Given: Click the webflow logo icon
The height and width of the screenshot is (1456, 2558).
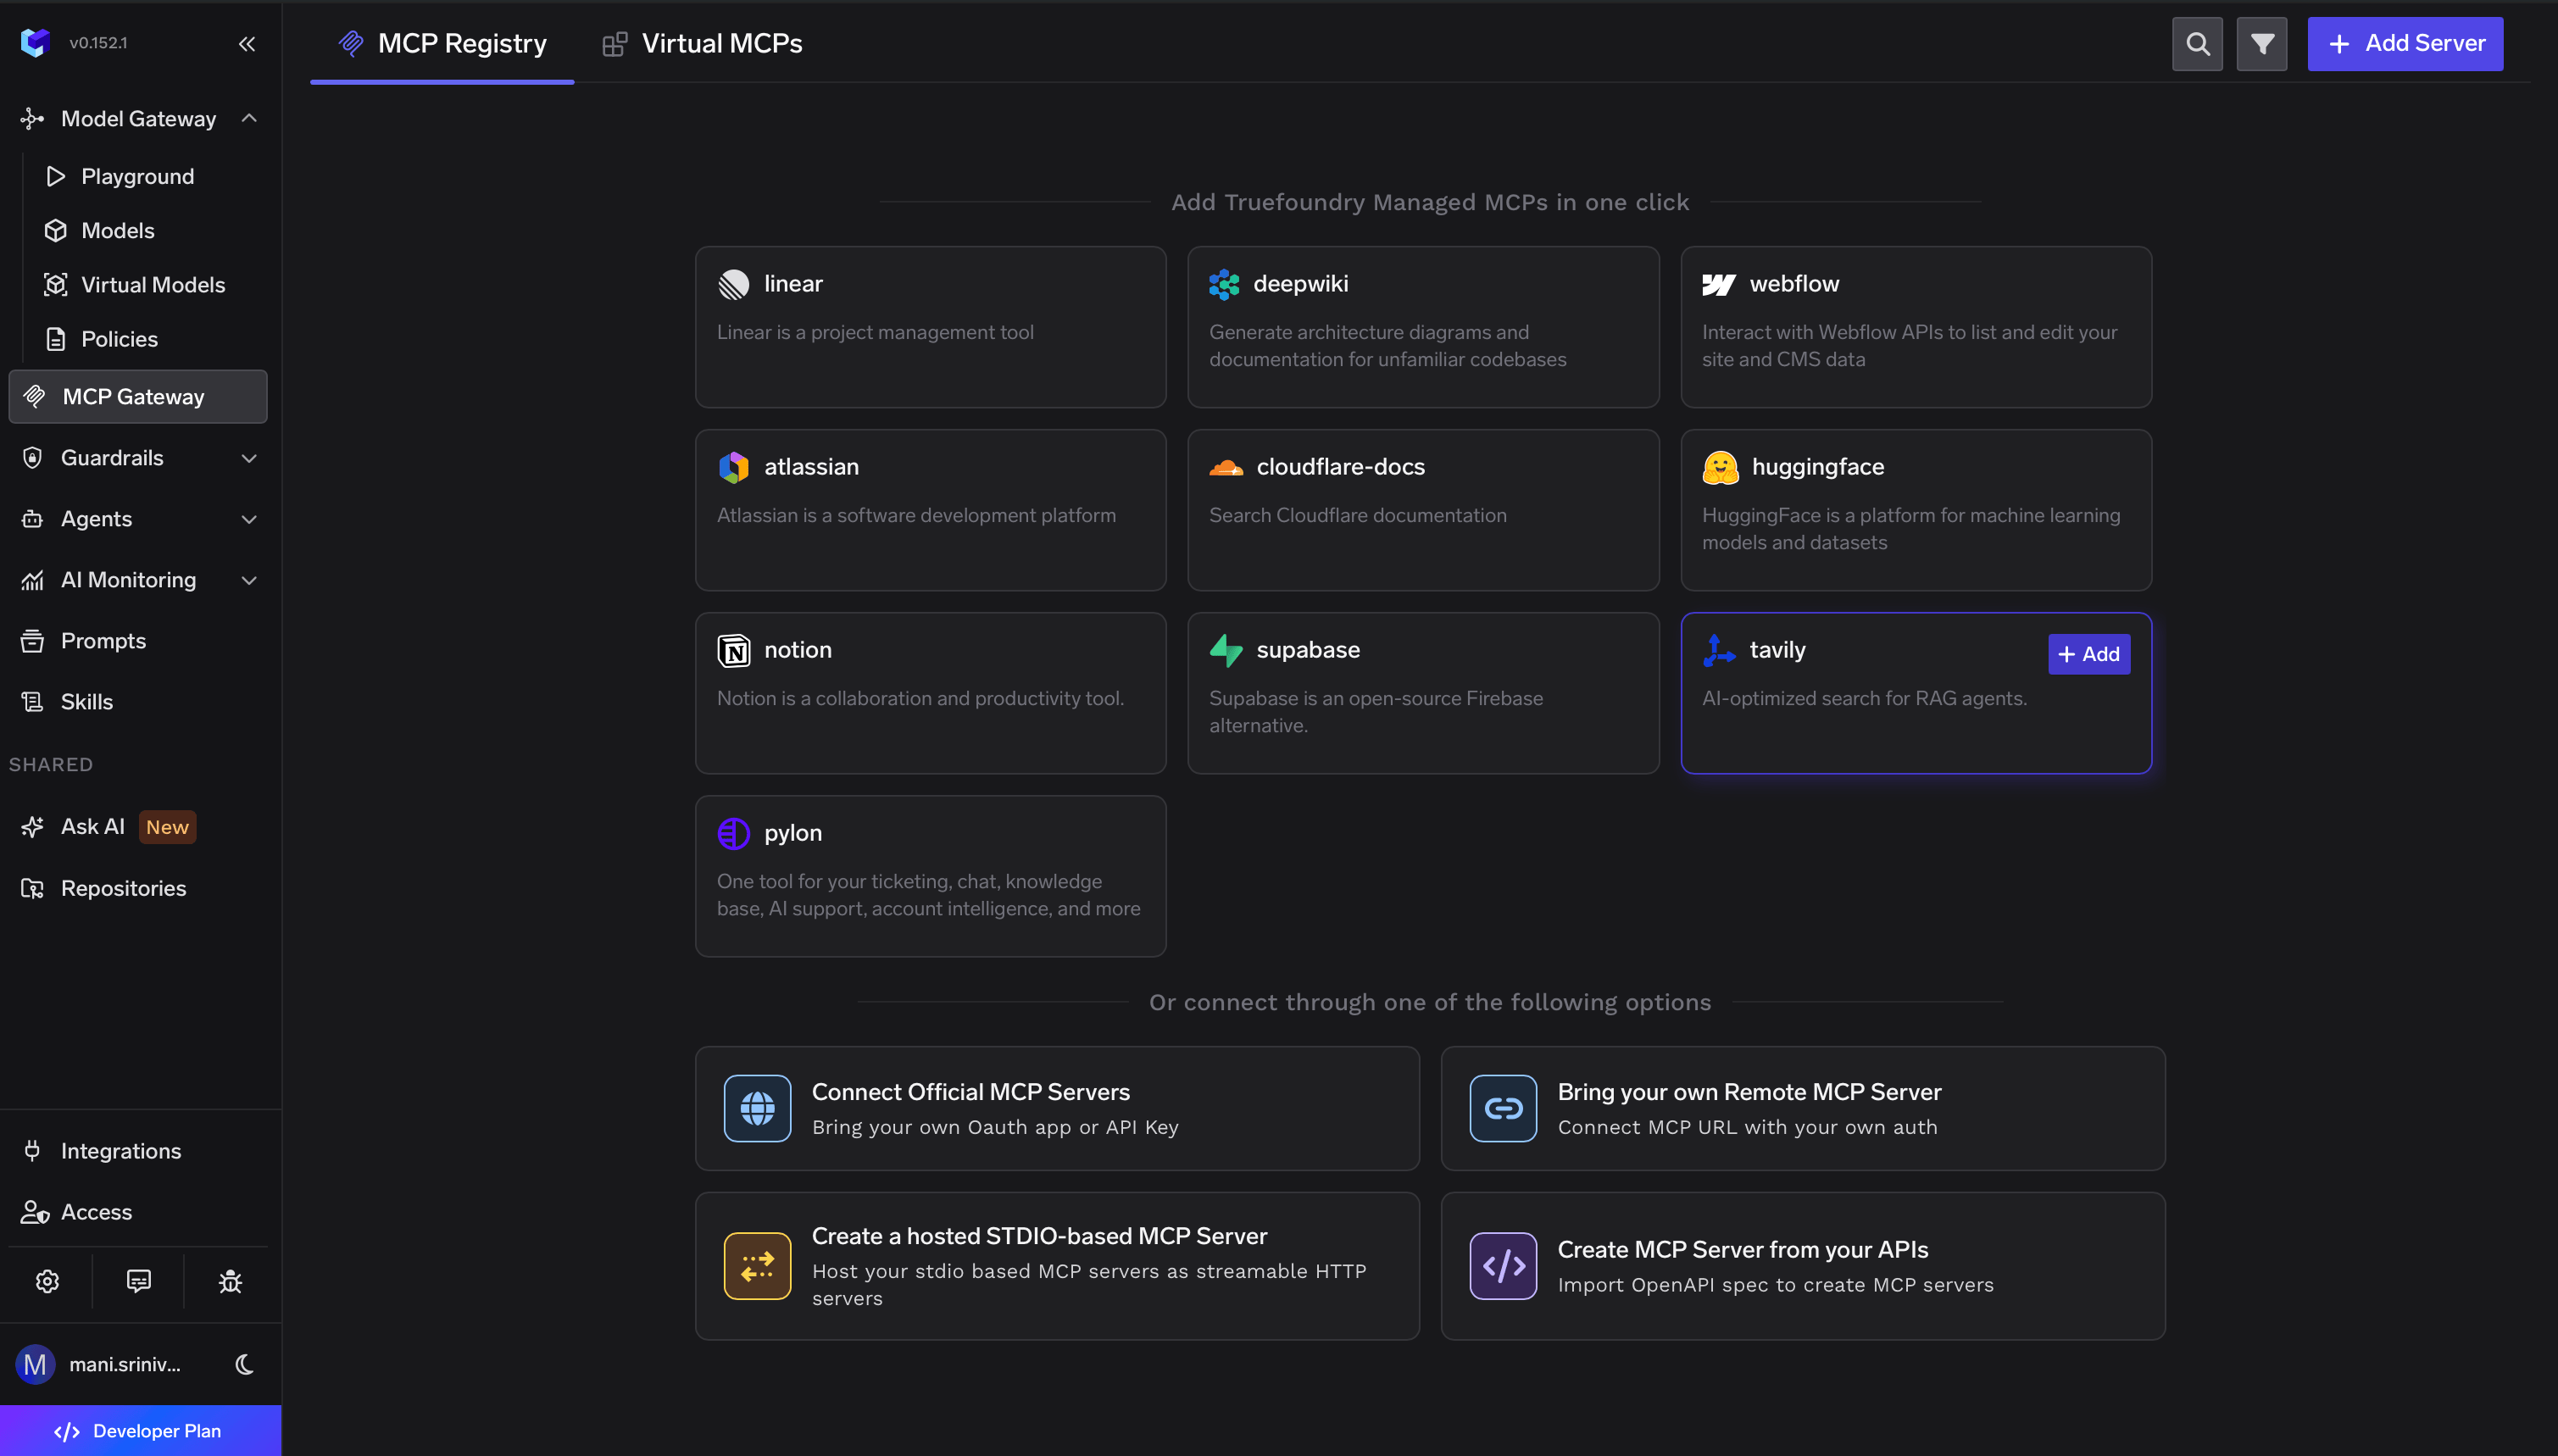Looking at the screenshot, I should point(1719,284).
